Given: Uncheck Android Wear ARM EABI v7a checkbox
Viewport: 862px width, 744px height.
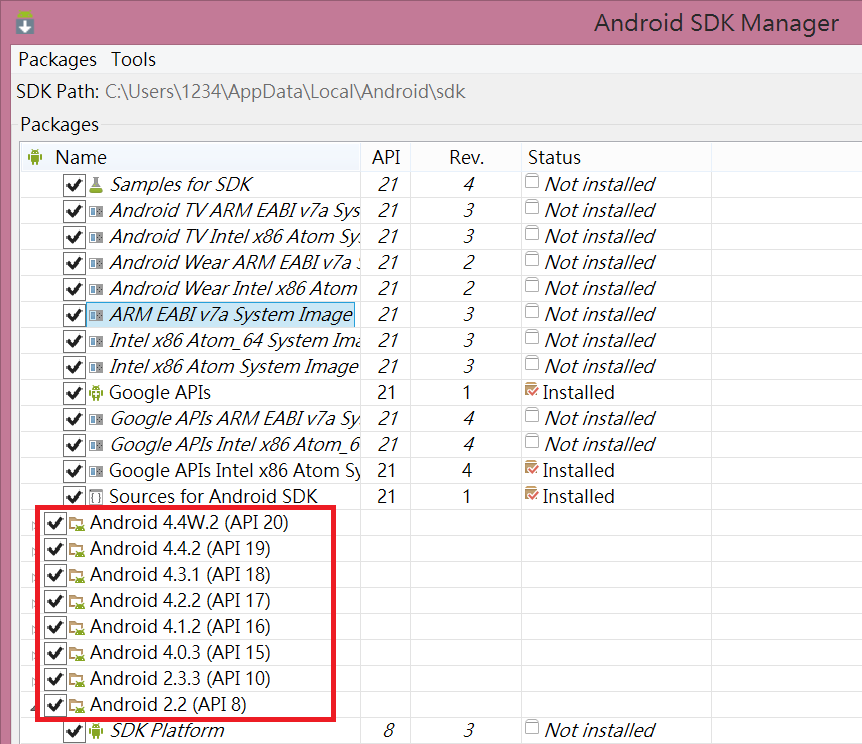Looking at the screenshot, I should coord(74,263).
